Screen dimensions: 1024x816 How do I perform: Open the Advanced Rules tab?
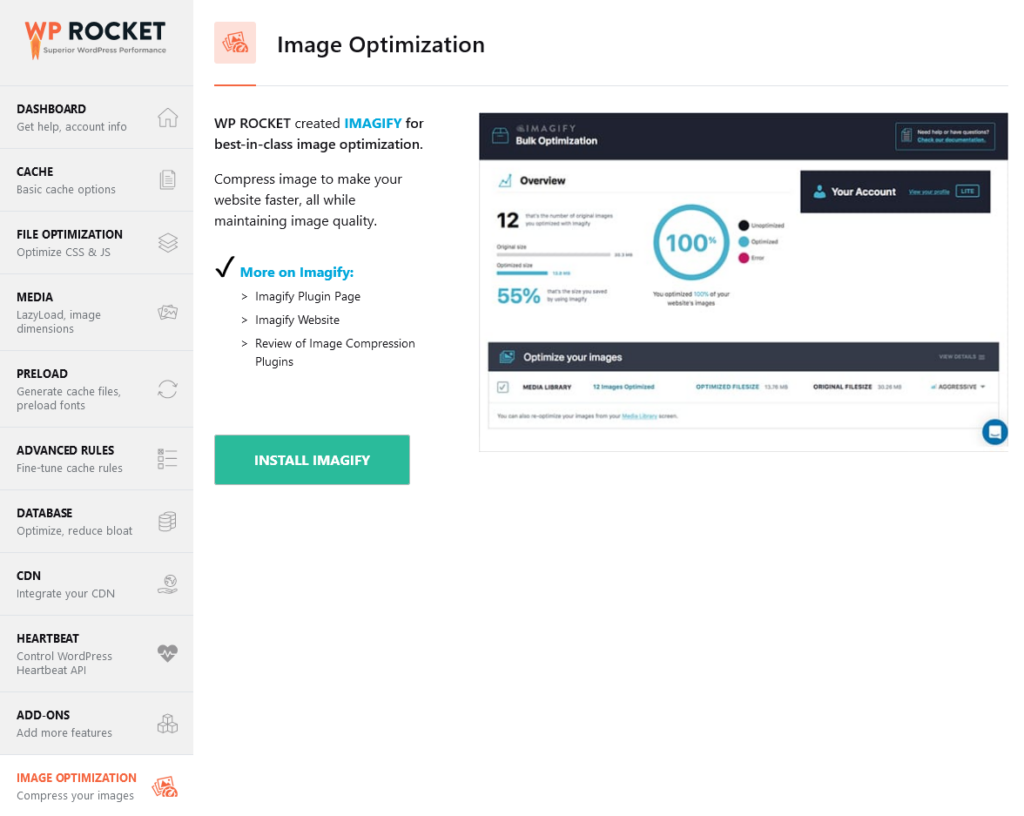click(x=97, y=459)
